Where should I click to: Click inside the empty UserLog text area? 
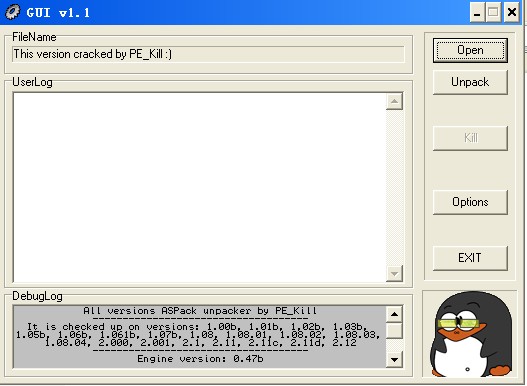199,187
